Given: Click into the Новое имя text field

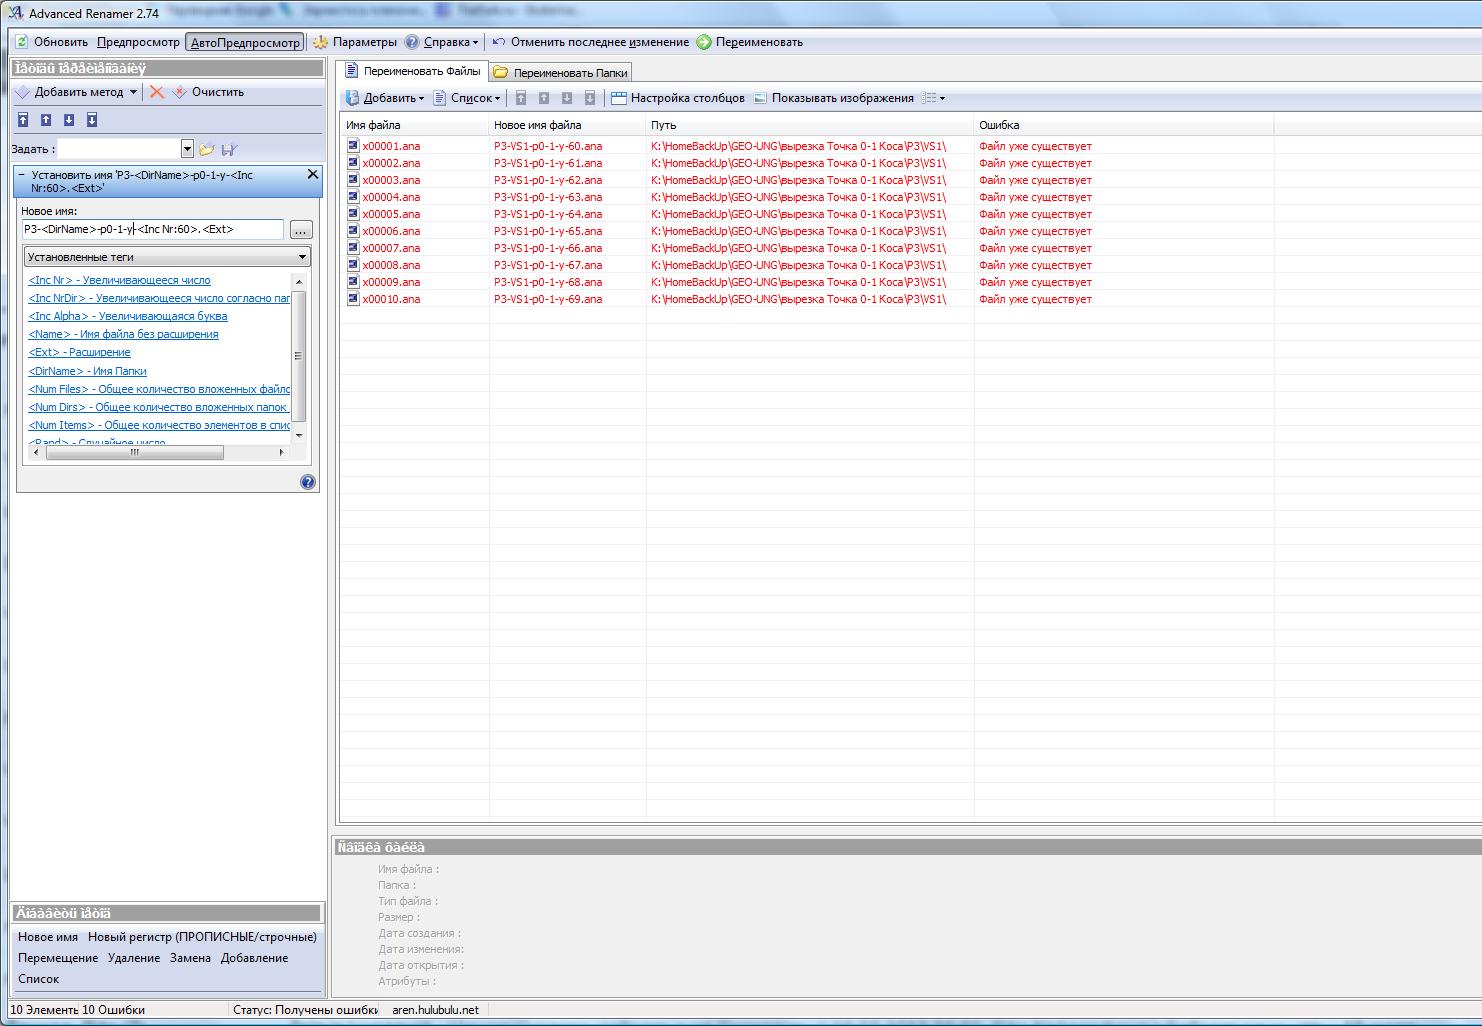Looking at the screenshot, I should [153, 230].
